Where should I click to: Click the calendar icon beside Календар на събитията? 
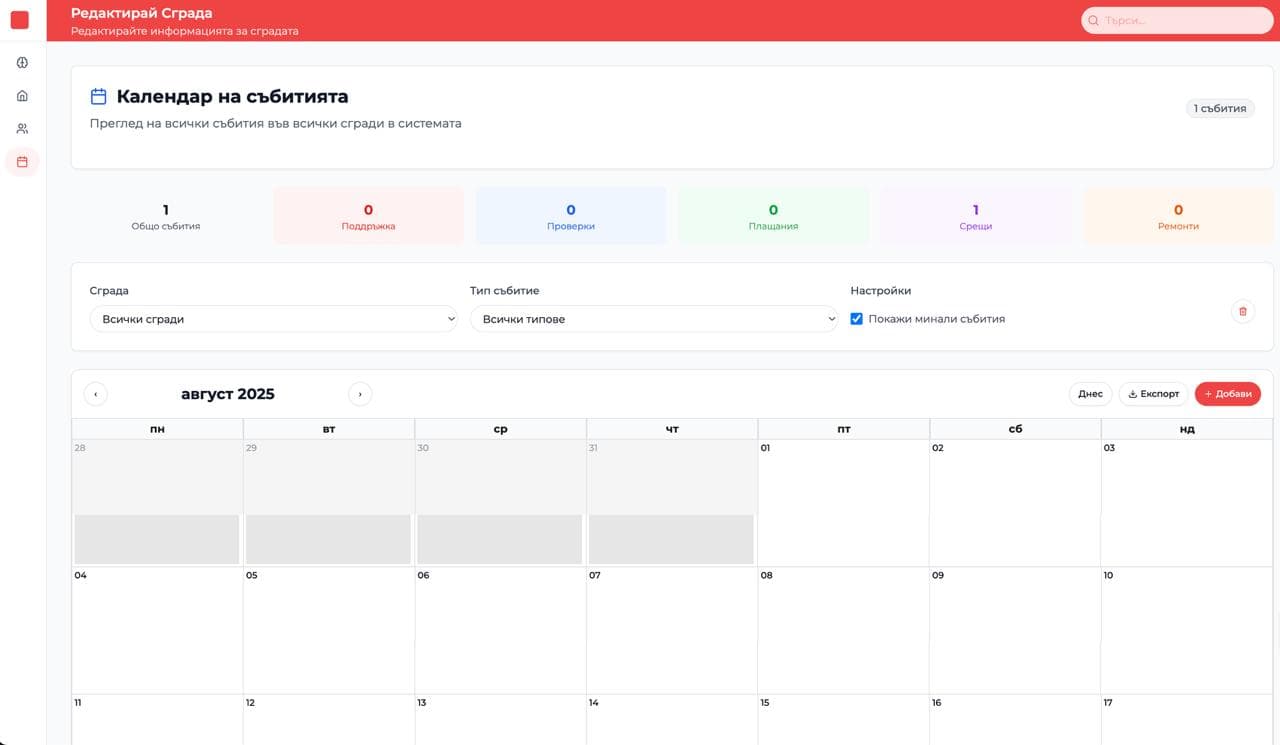tap(98, 97)
